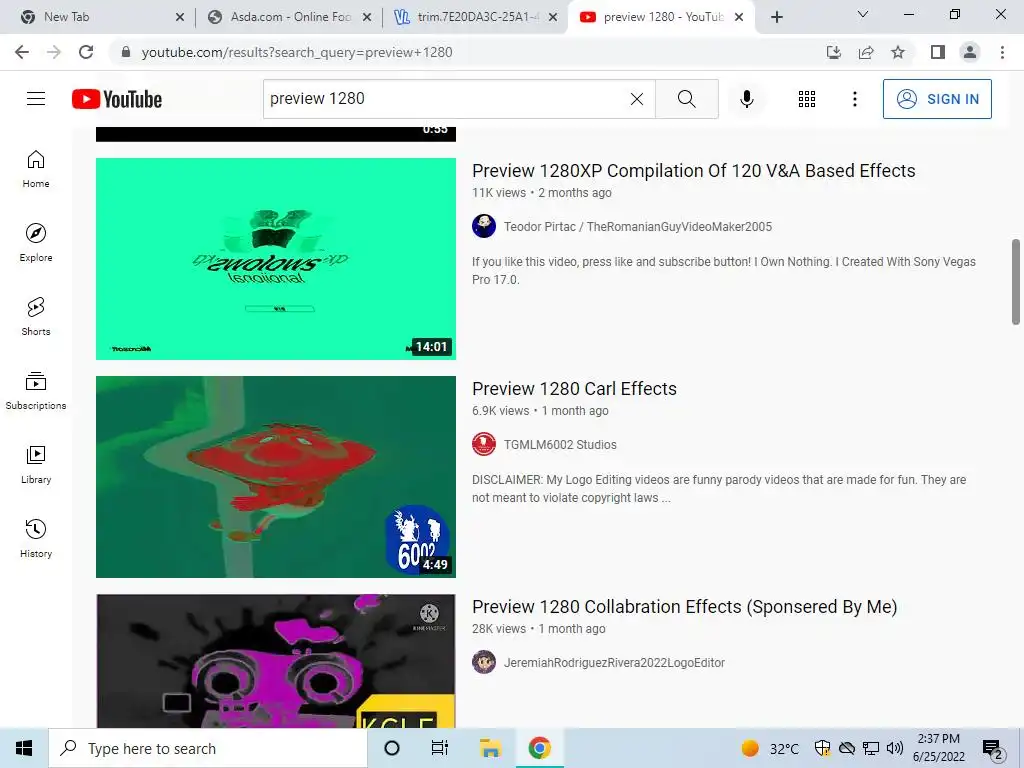The image size is (1024, 768).
Task: Click the install app icon in address bar
Action: [x=834, y=52]
